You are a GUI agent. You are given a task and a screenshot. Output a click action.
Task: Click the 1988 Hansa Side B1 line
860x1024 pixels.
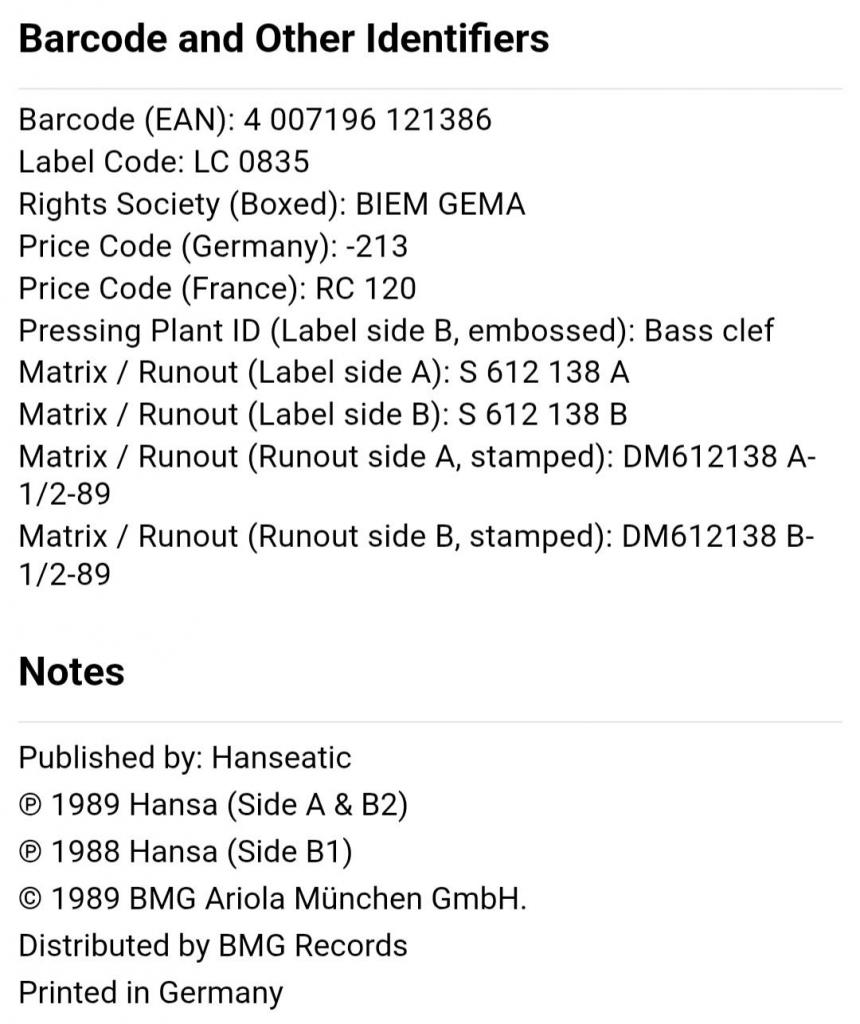coord(186,852)
